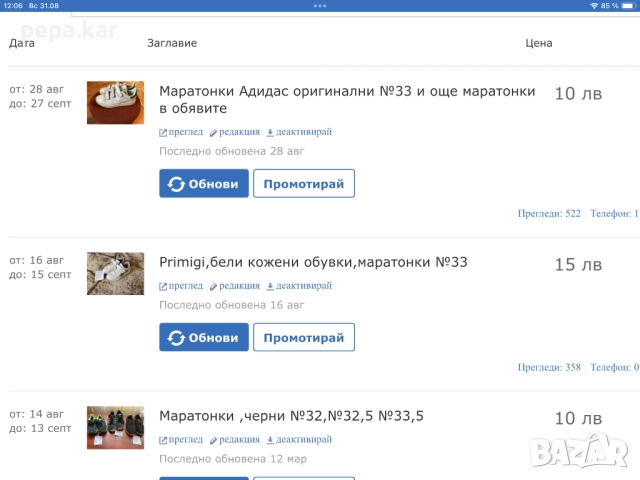Click 'Последно обновена 16 авг' text
This screenshot has width=640, height=480.
(232, 305)
